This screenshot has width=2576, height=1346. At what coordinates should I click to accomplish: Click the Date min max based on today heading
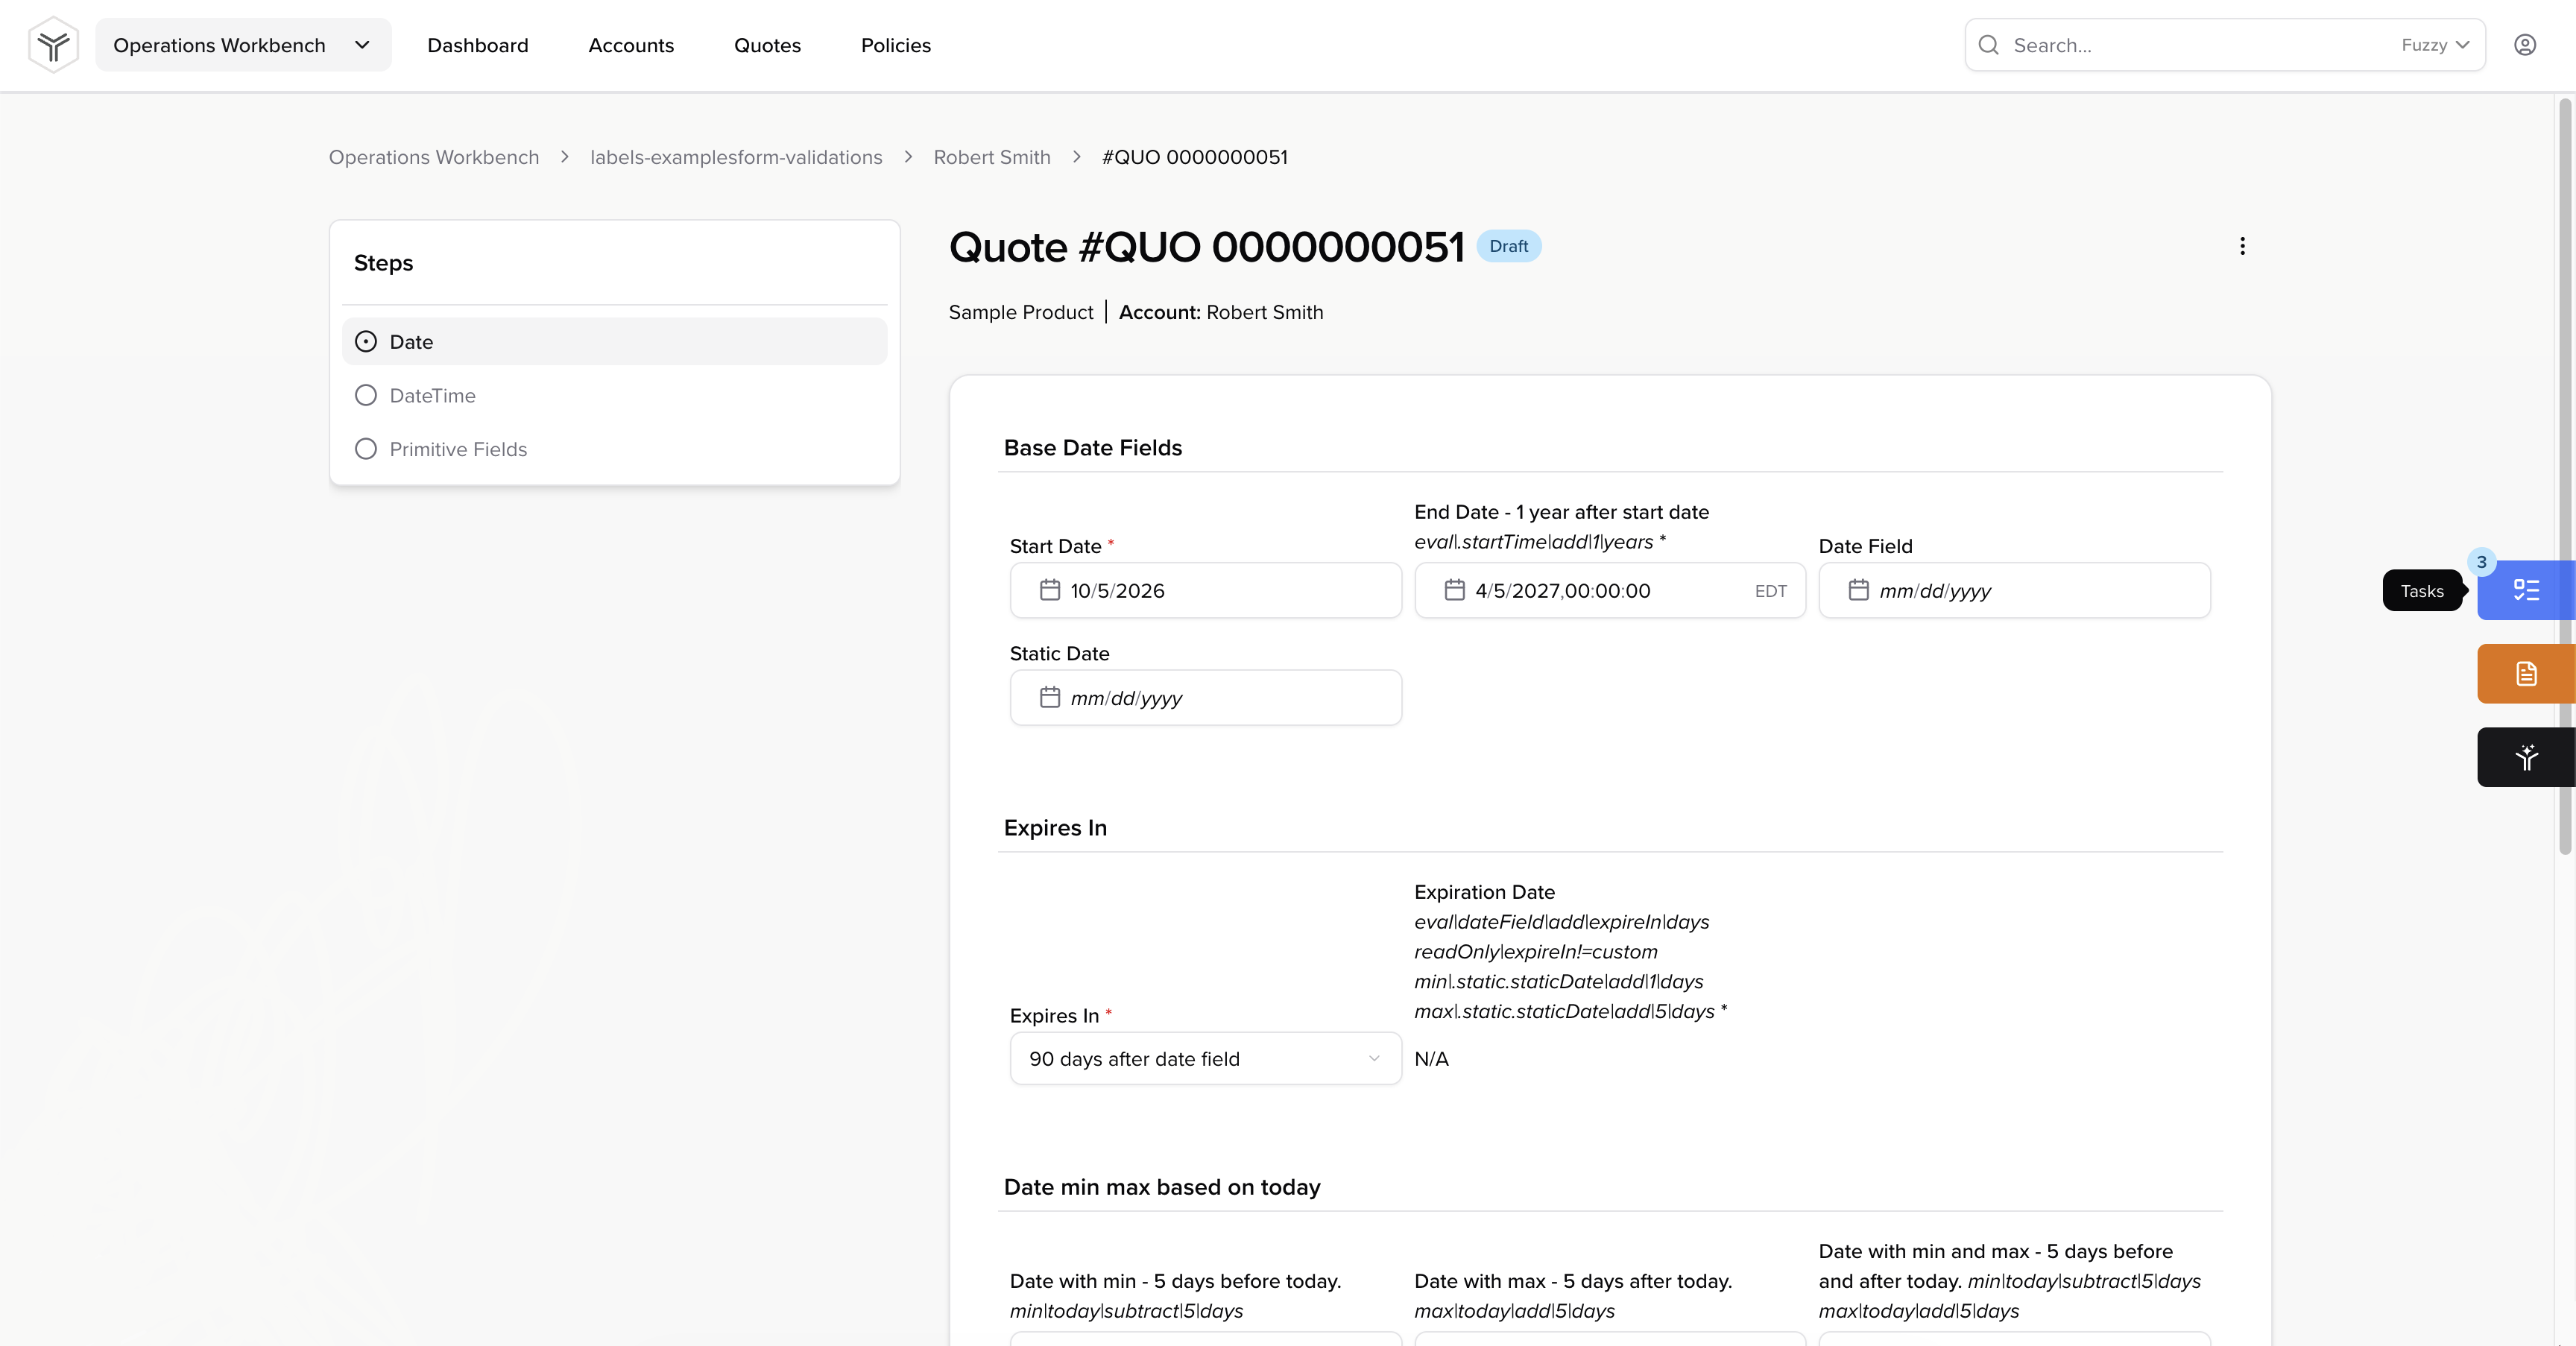coord(1161,1187)
